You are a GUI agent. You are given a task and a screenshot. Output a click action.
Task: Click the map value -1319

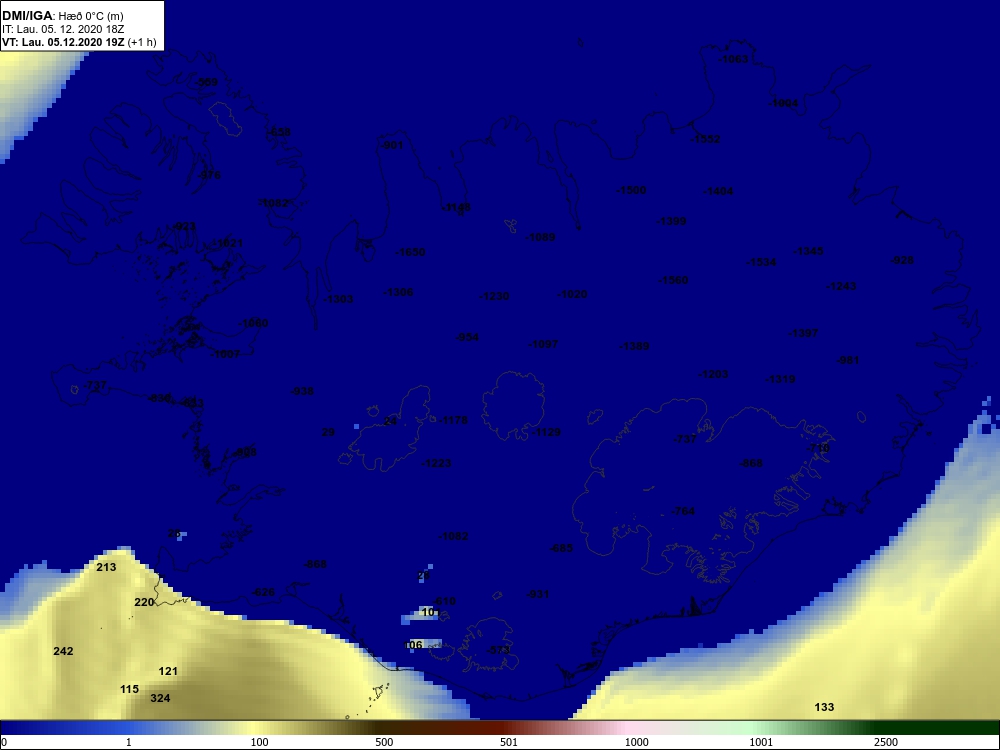point(781,379)
